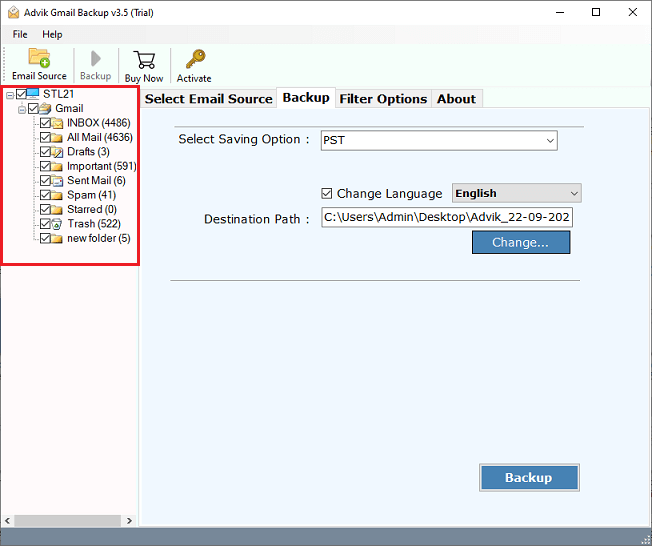652x546 pixels.
Task: Uncheck the Spam (41) checkbox
Action: [45, 195]
